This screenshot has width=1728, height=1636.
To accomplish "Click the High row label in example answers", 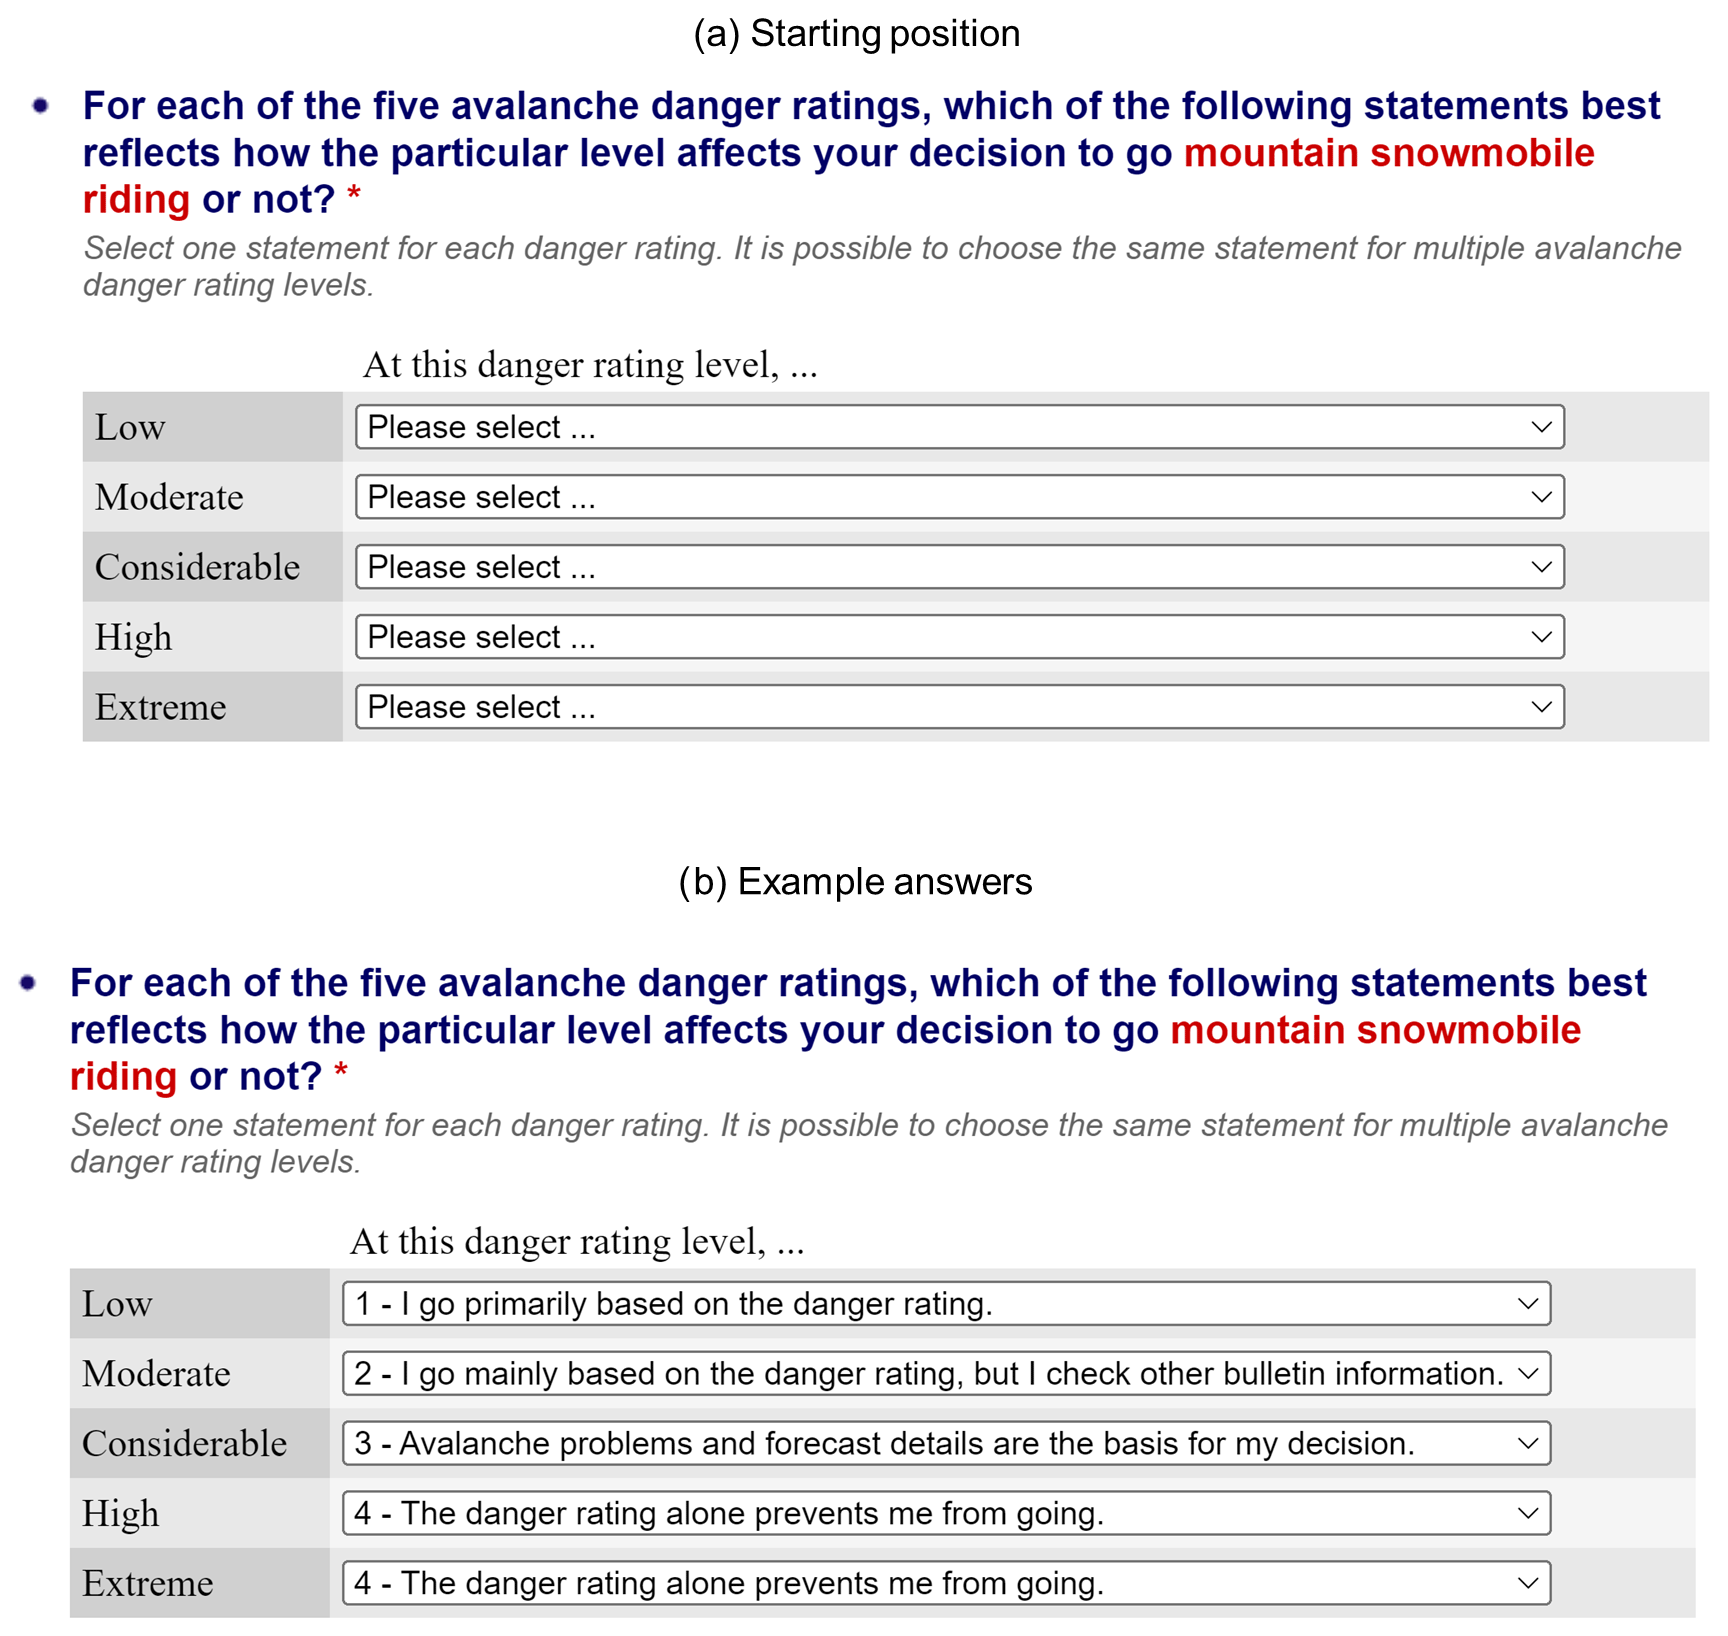I will (120, 1514).
